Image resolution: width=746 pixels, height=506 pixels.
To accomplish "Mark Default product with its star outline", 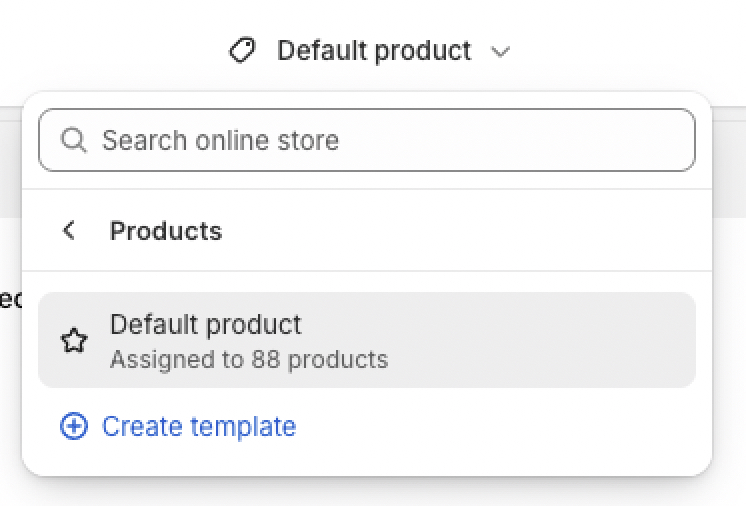I will click(74, 340).
